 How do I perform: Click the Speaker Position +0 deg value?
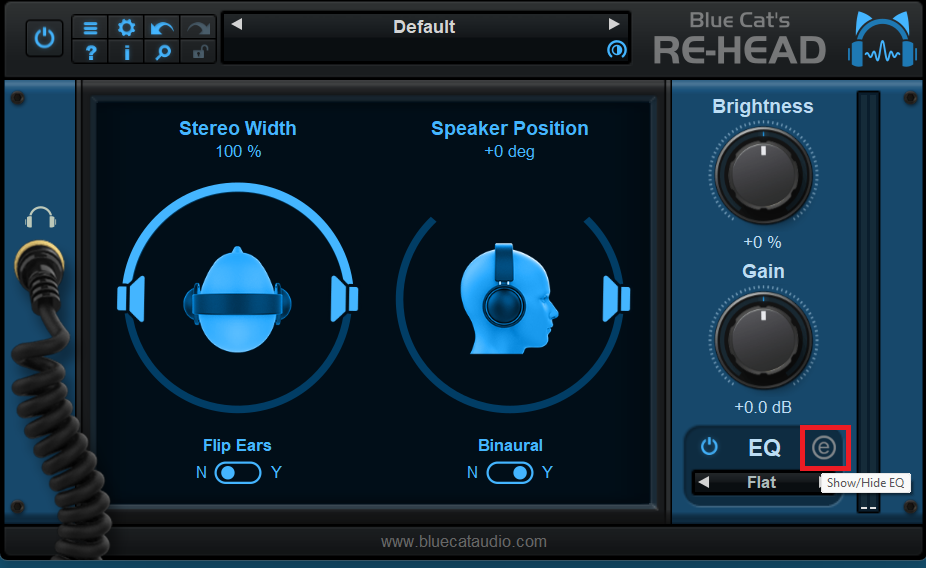pos(510,152)
